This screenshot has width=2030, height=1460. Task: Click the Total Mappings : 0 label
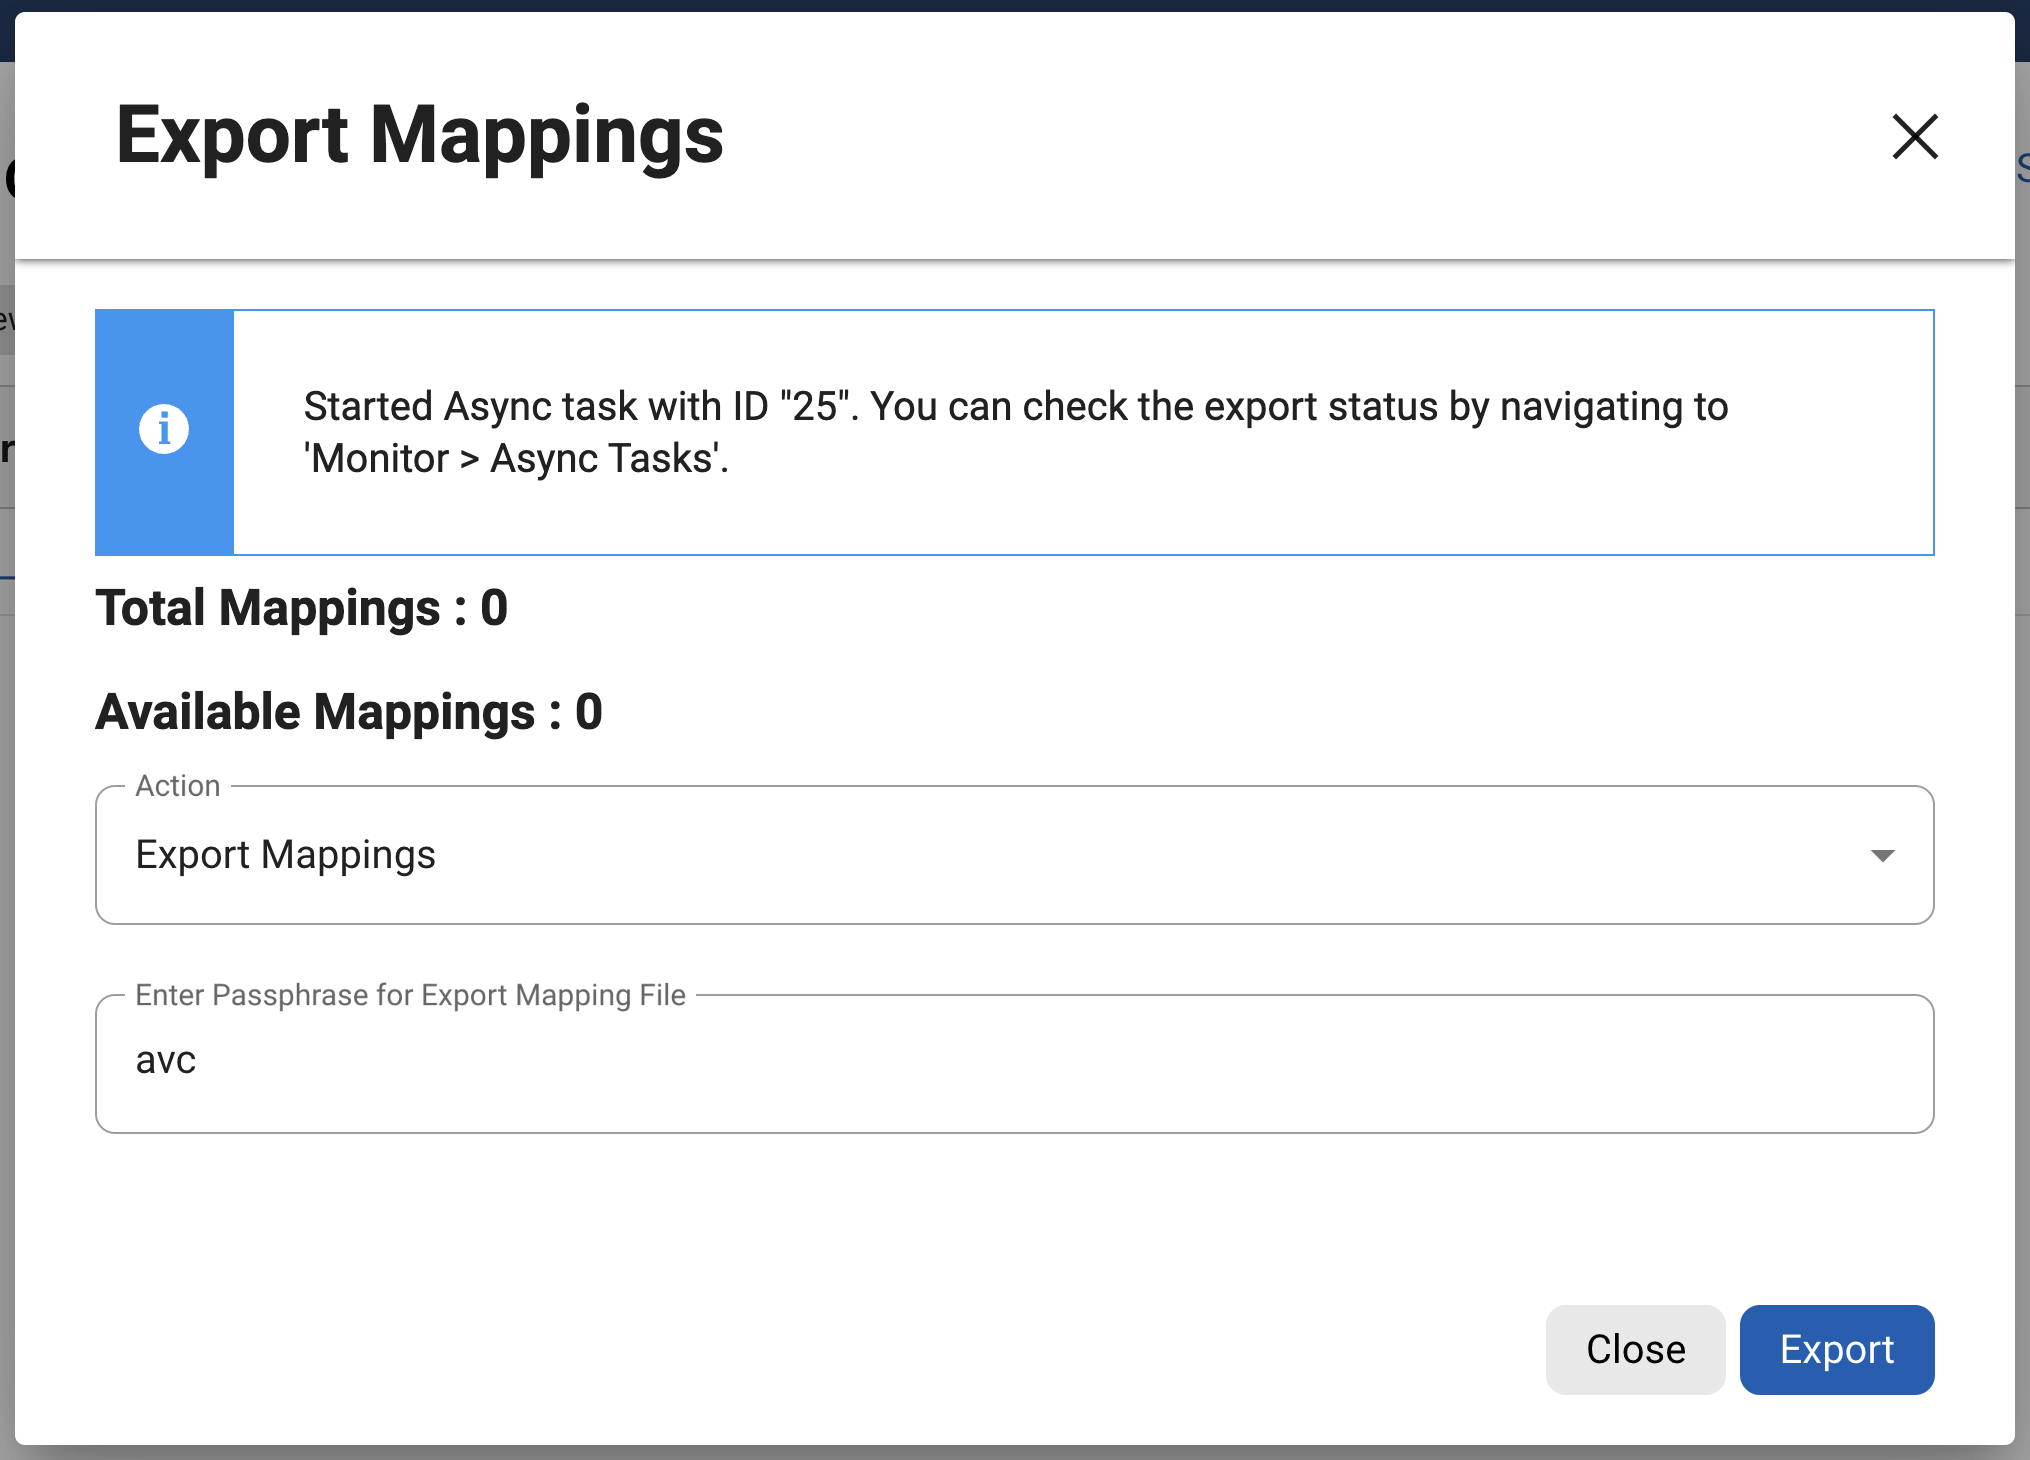coord(301,608)
